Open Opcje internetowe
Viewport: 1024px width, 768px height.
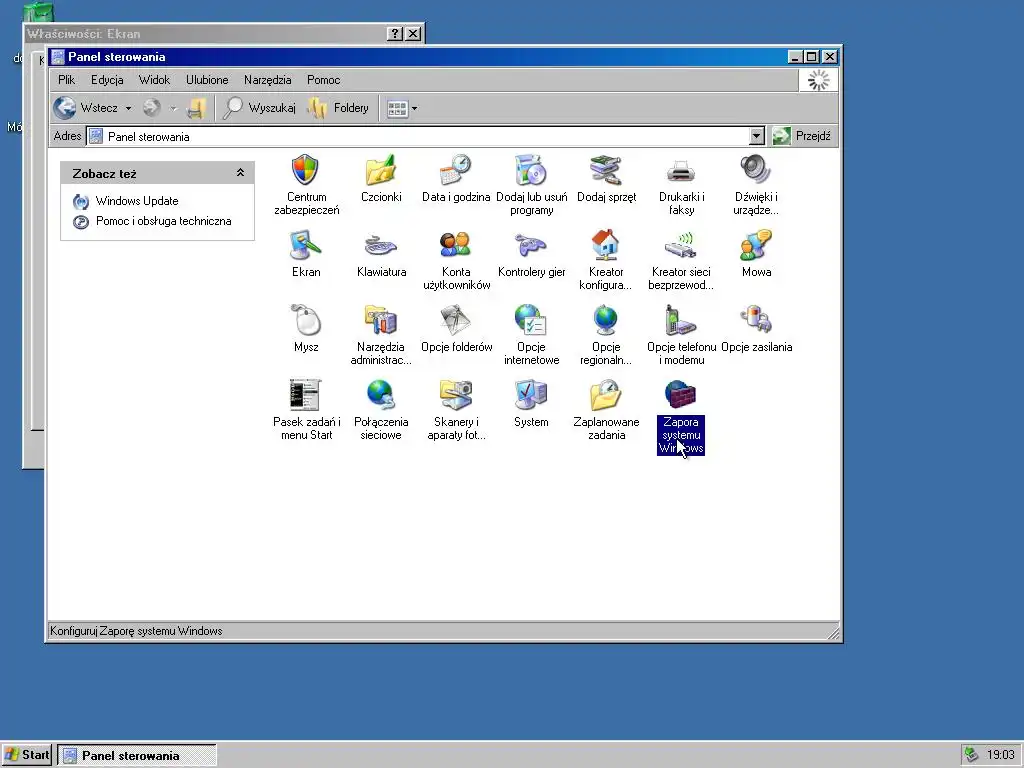pyautogui.click(x=531, y=334)
